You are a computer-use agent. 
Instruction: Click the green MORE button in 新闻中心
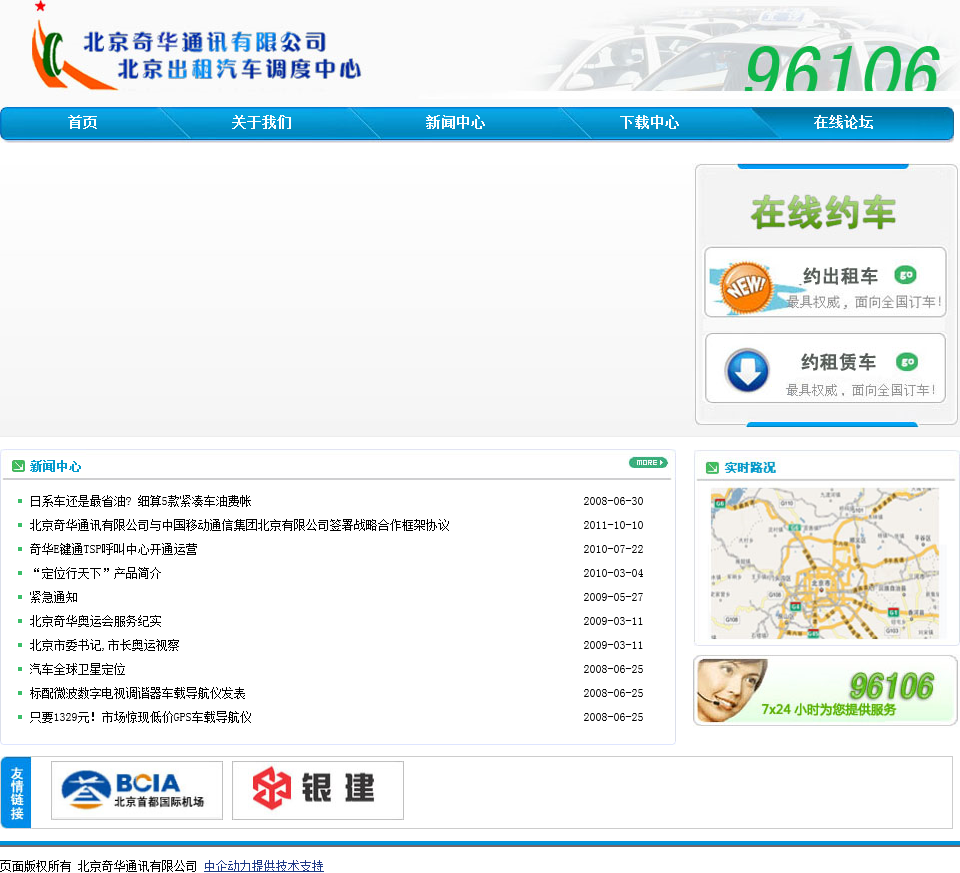click(647, 462)
